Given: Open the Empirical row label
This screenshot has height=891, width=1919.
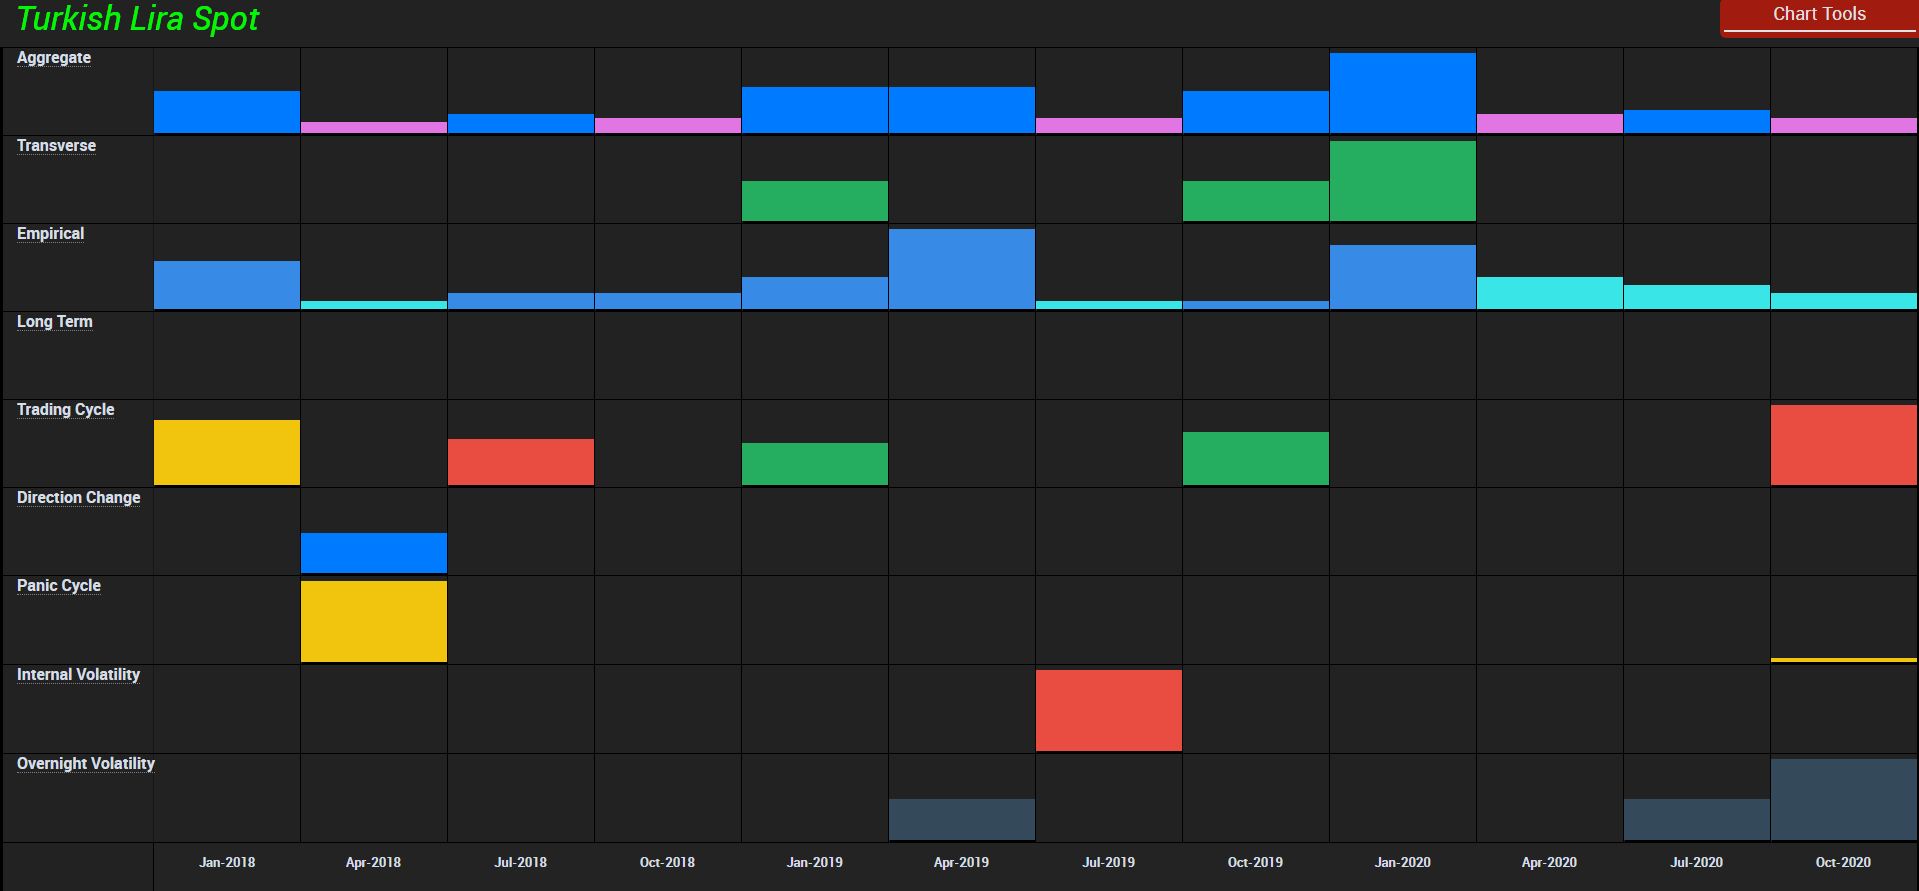Looking at the screenshot, I should 50,234.
